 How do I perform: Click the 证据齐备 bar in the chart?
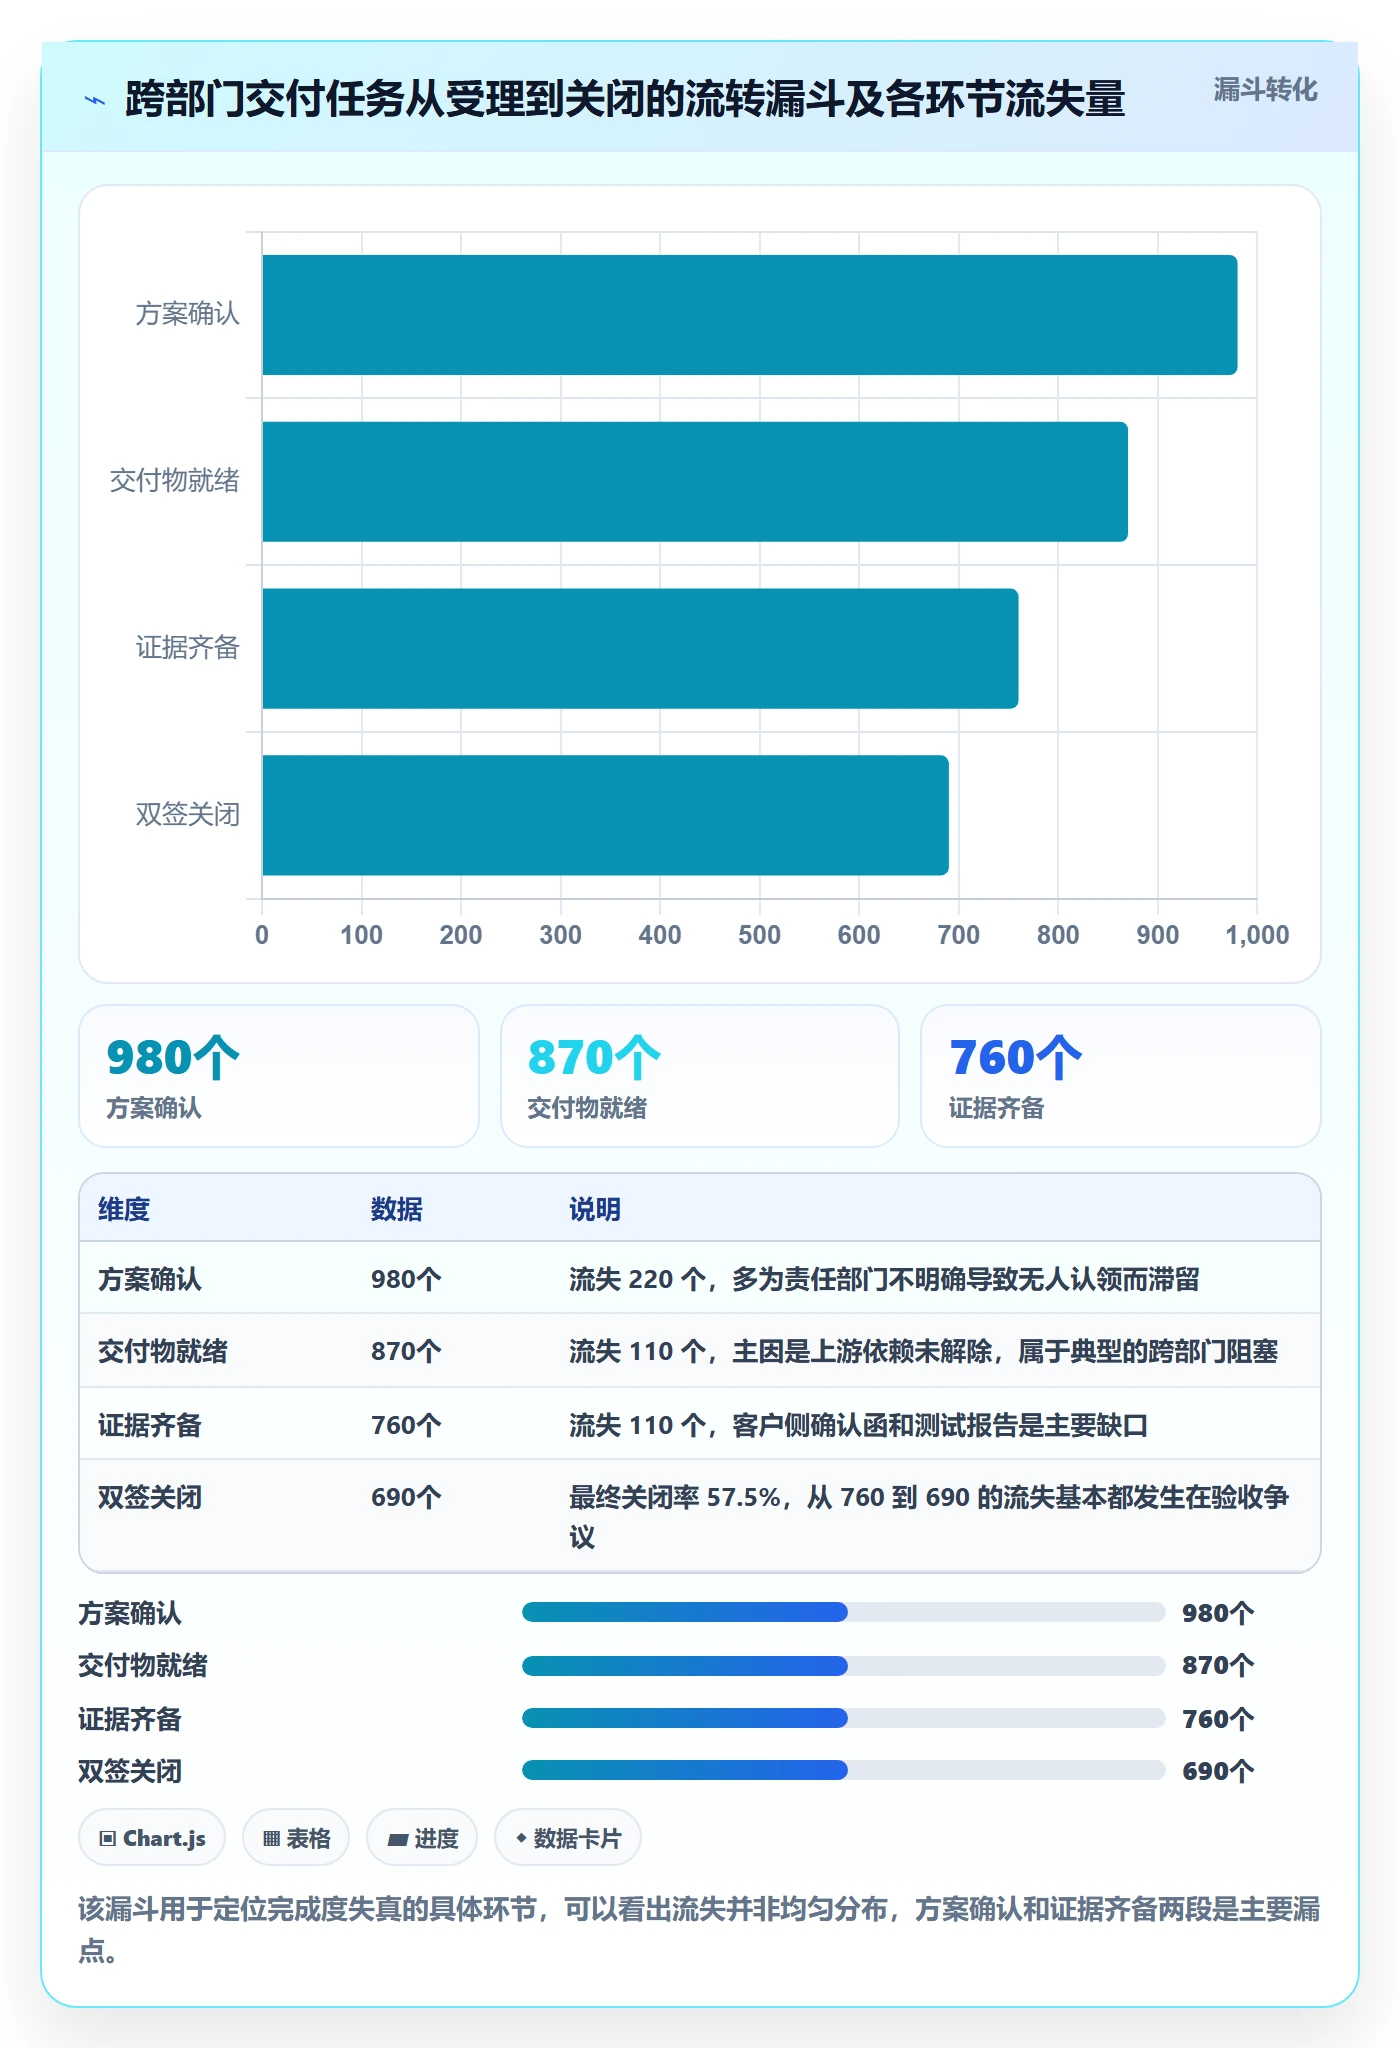tap(640, 649)
